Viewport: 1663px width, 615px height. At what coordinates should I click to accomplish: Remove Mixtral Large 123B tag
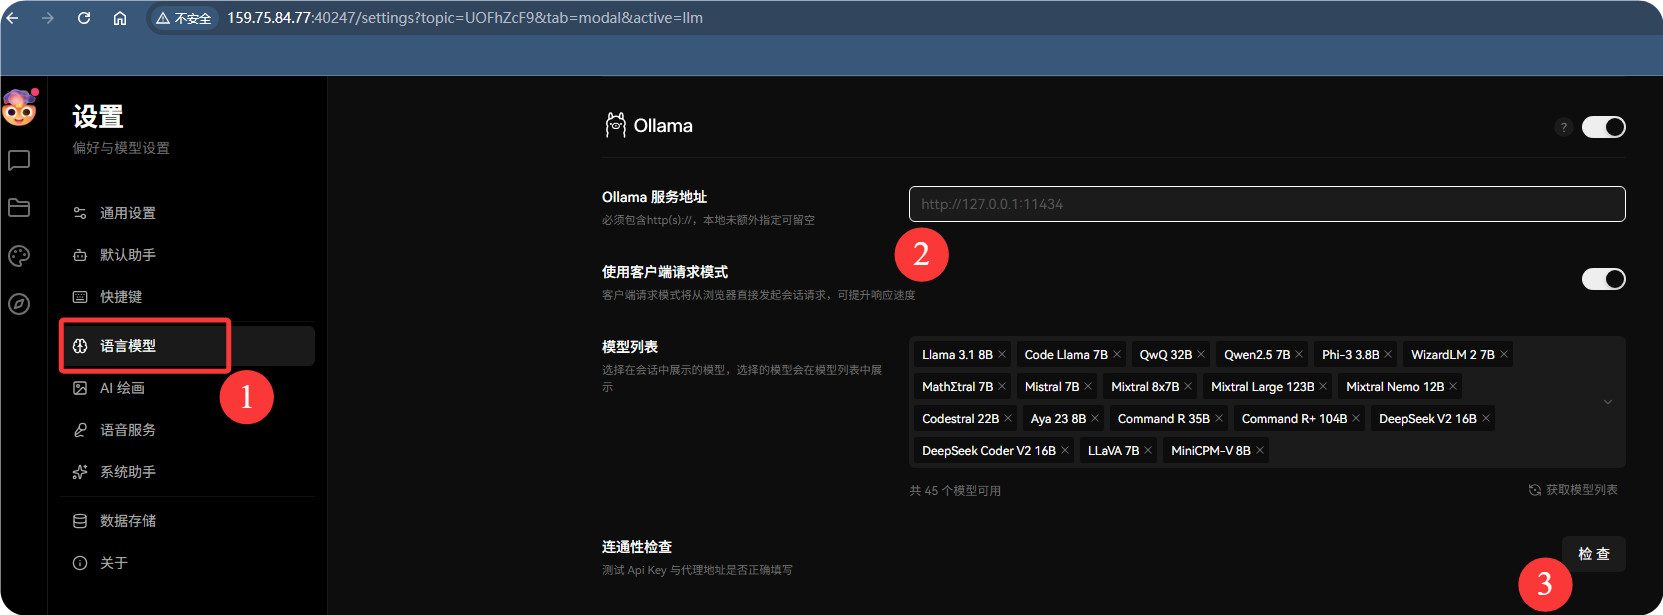[x=1323, y=387]
